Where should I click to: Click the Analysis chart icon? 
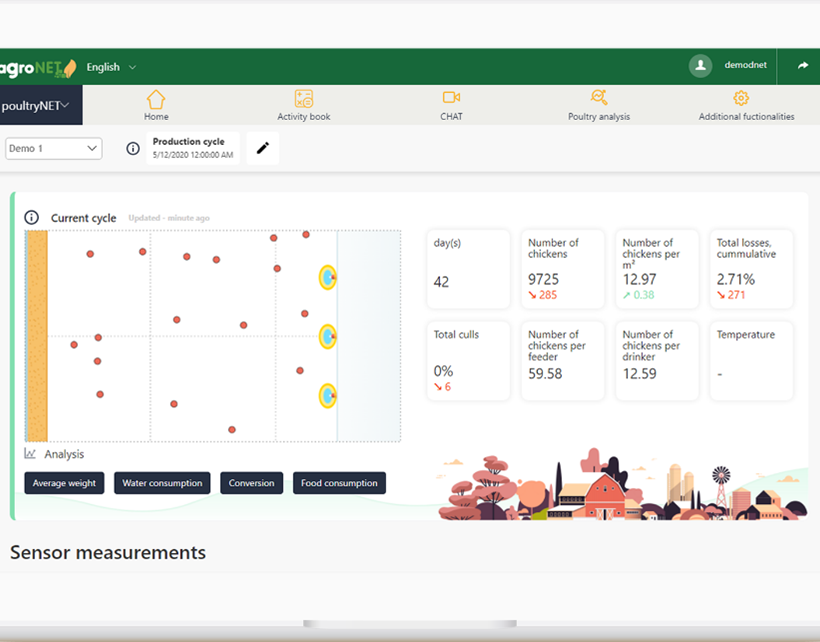[x=30, y=453]
